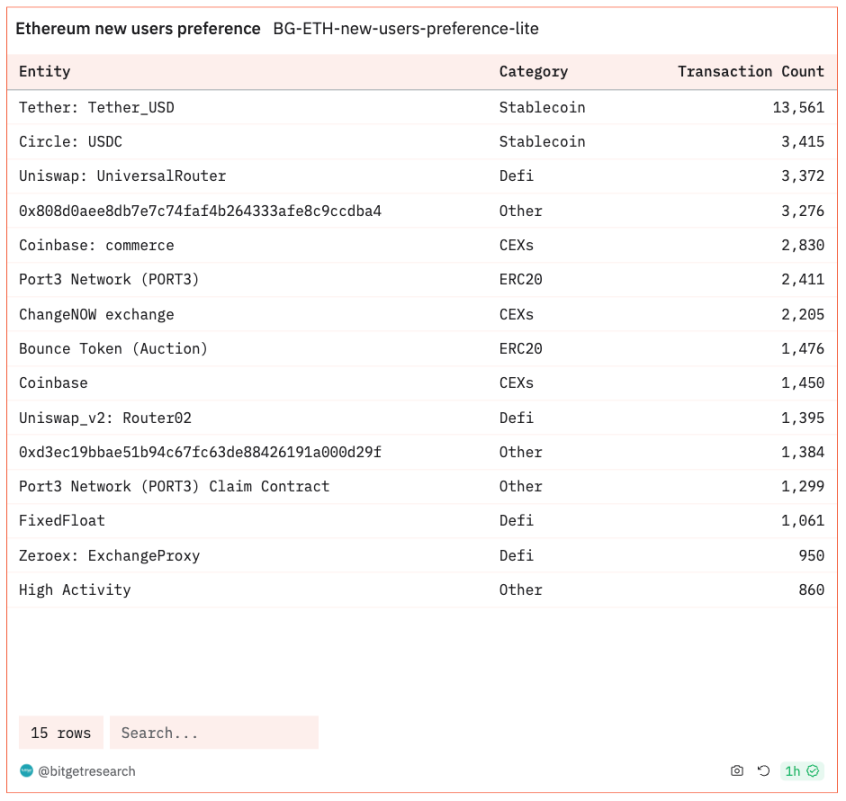Click the refresh query icon
846x801 pixels.
(x=763, y=771)
